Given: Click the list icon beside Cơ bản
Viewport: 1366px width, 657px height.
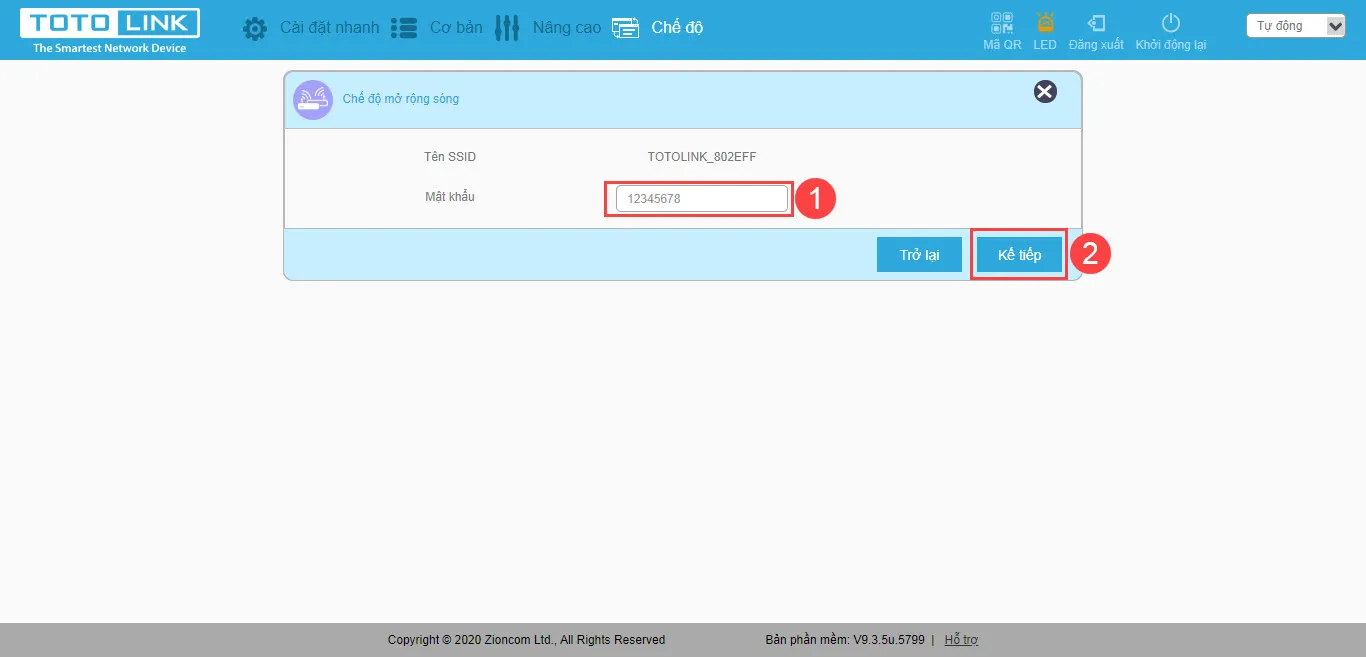Looking at the screenshot, I should pyautogui.click(x=403, y=28).
